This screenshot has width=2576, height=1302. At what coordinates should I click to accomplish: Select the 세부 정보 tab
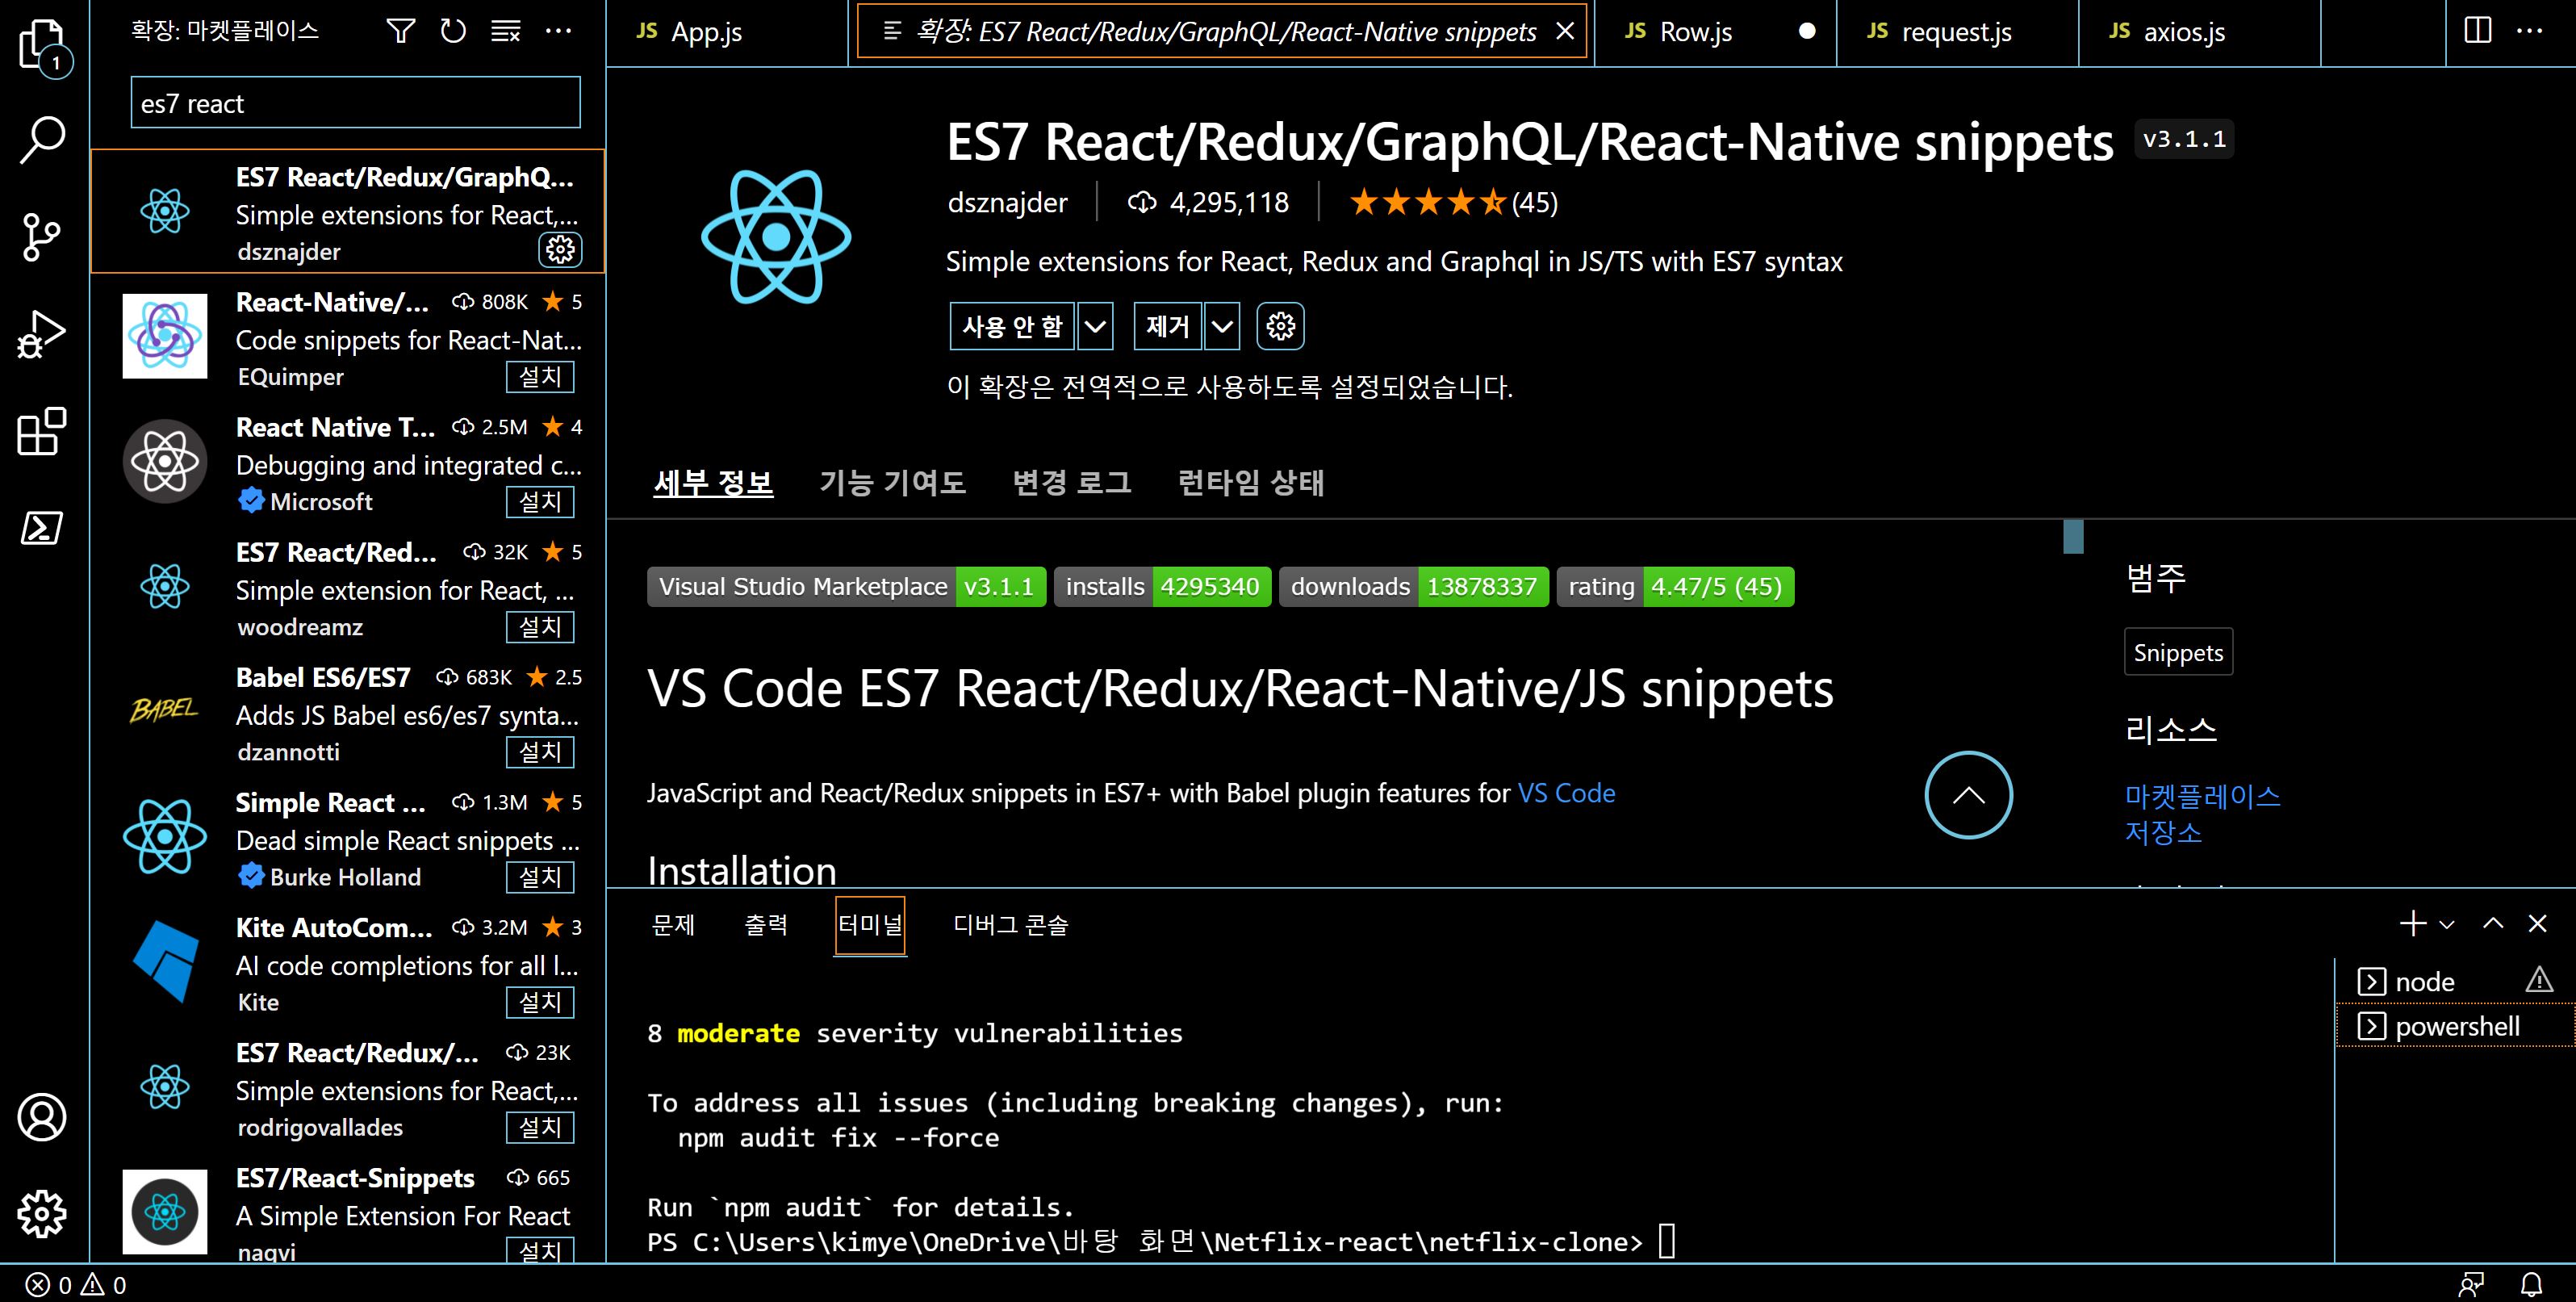pos(713,483)
